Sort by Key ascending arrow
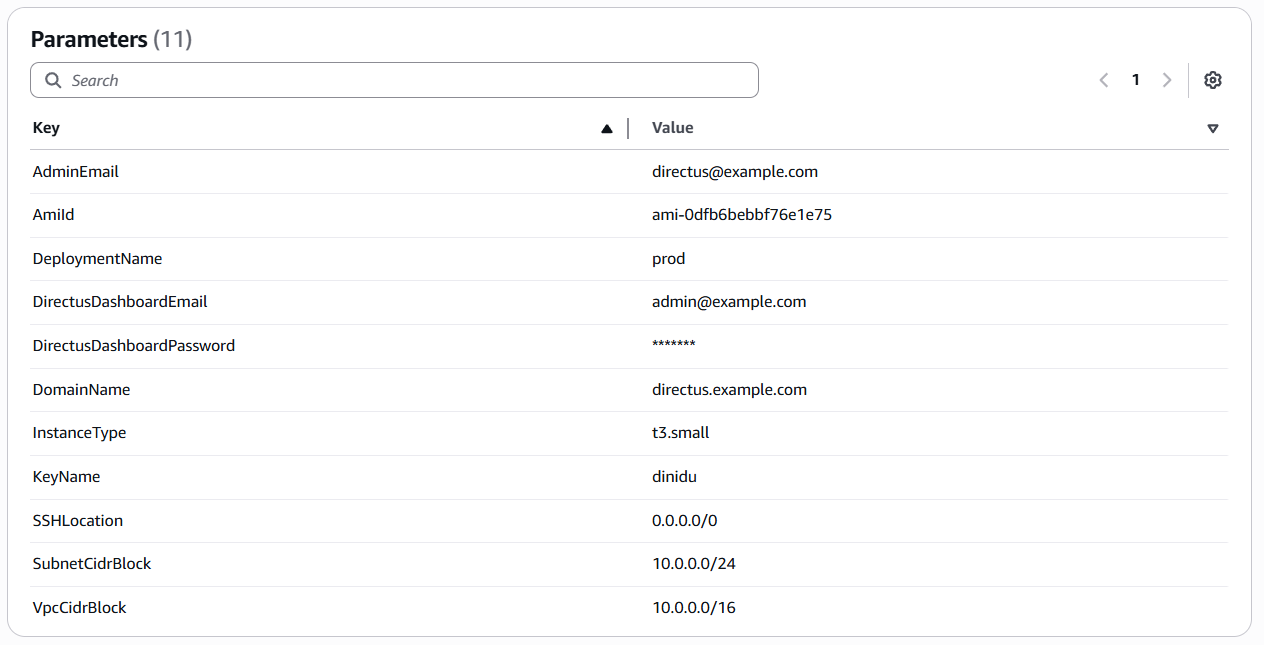This screenshot has width=1264, height=645. click(606, 128)
